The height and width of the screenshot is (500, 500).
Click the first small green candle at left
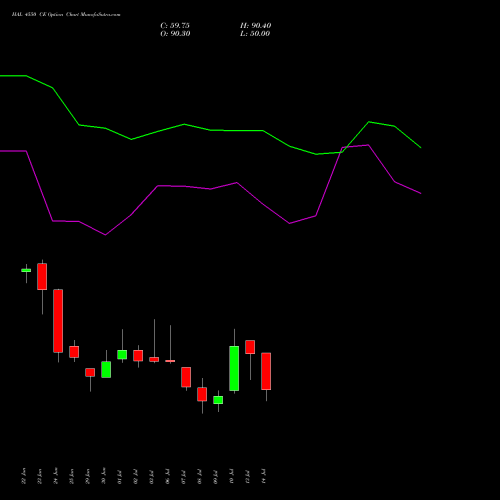click(26, 270)
